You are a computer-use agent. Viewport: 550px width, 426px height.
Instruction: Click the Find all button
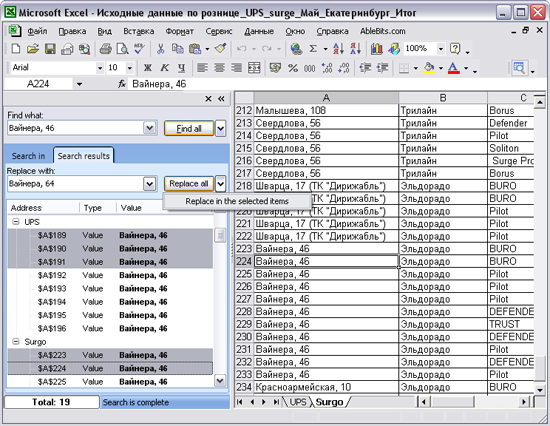tap(189, 128)
